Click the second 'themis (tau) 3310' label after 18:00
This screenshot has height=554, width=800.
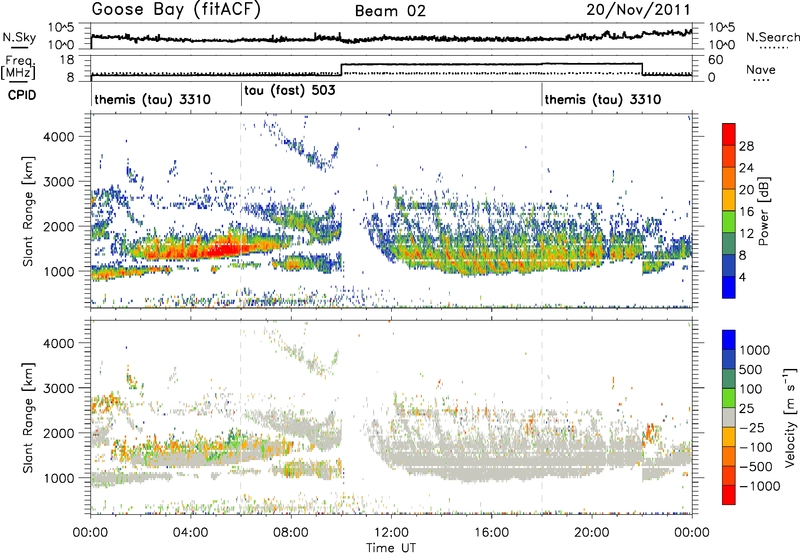pos(603,99)
